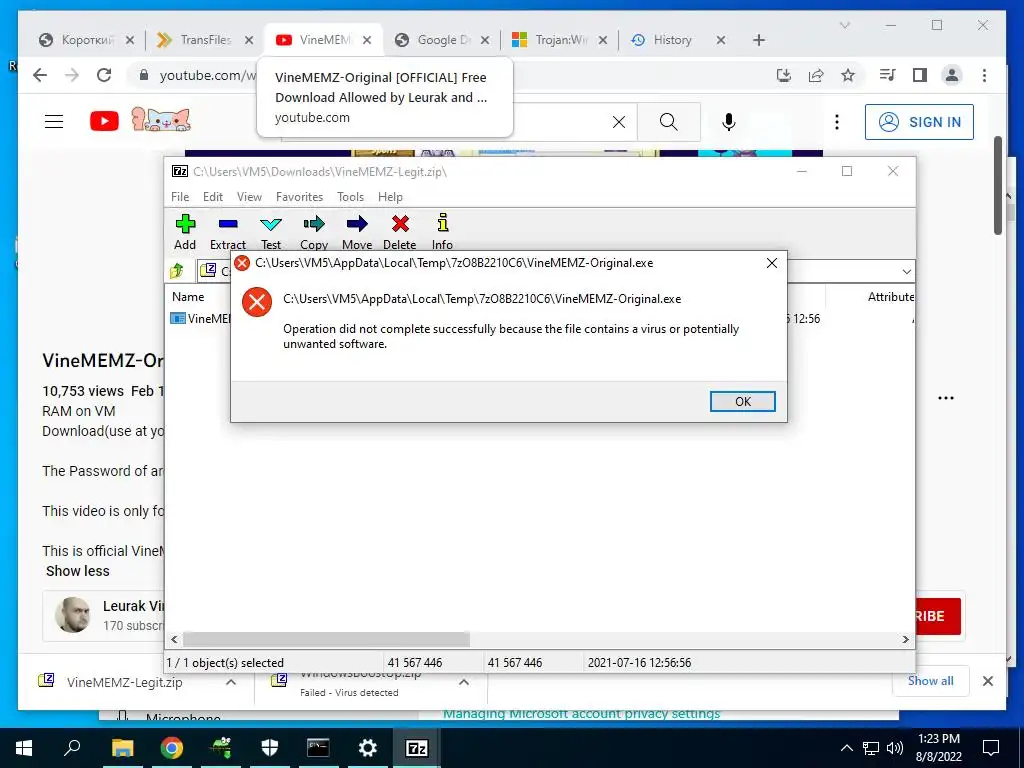The height and width of the screenshot is (768, 1024).
Task: Open the 7-Zip View menu
Action: [249, 197]
